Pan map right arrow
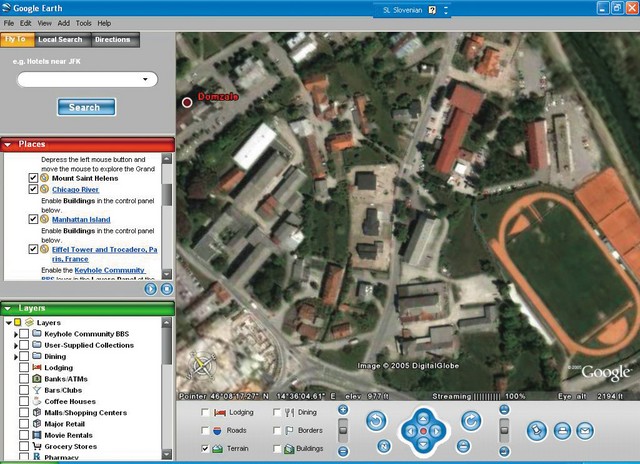Screen dimensions: 640x464 point(436,431)
